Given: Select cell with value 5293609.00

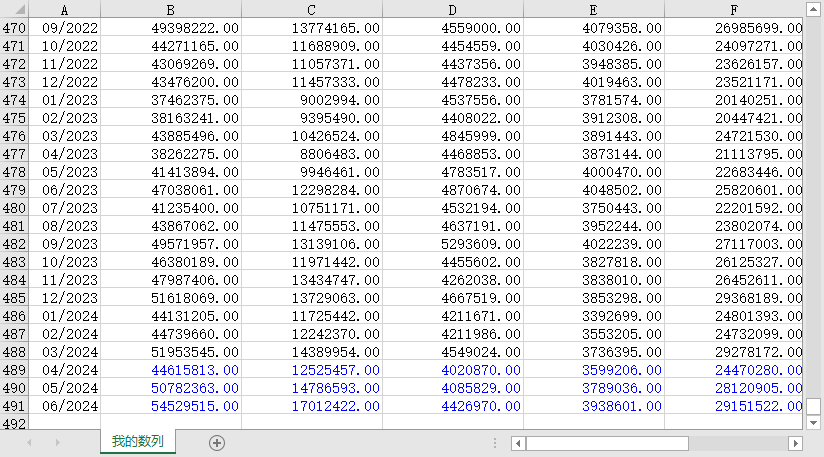Looking at the screenshot, I should 452,244.
